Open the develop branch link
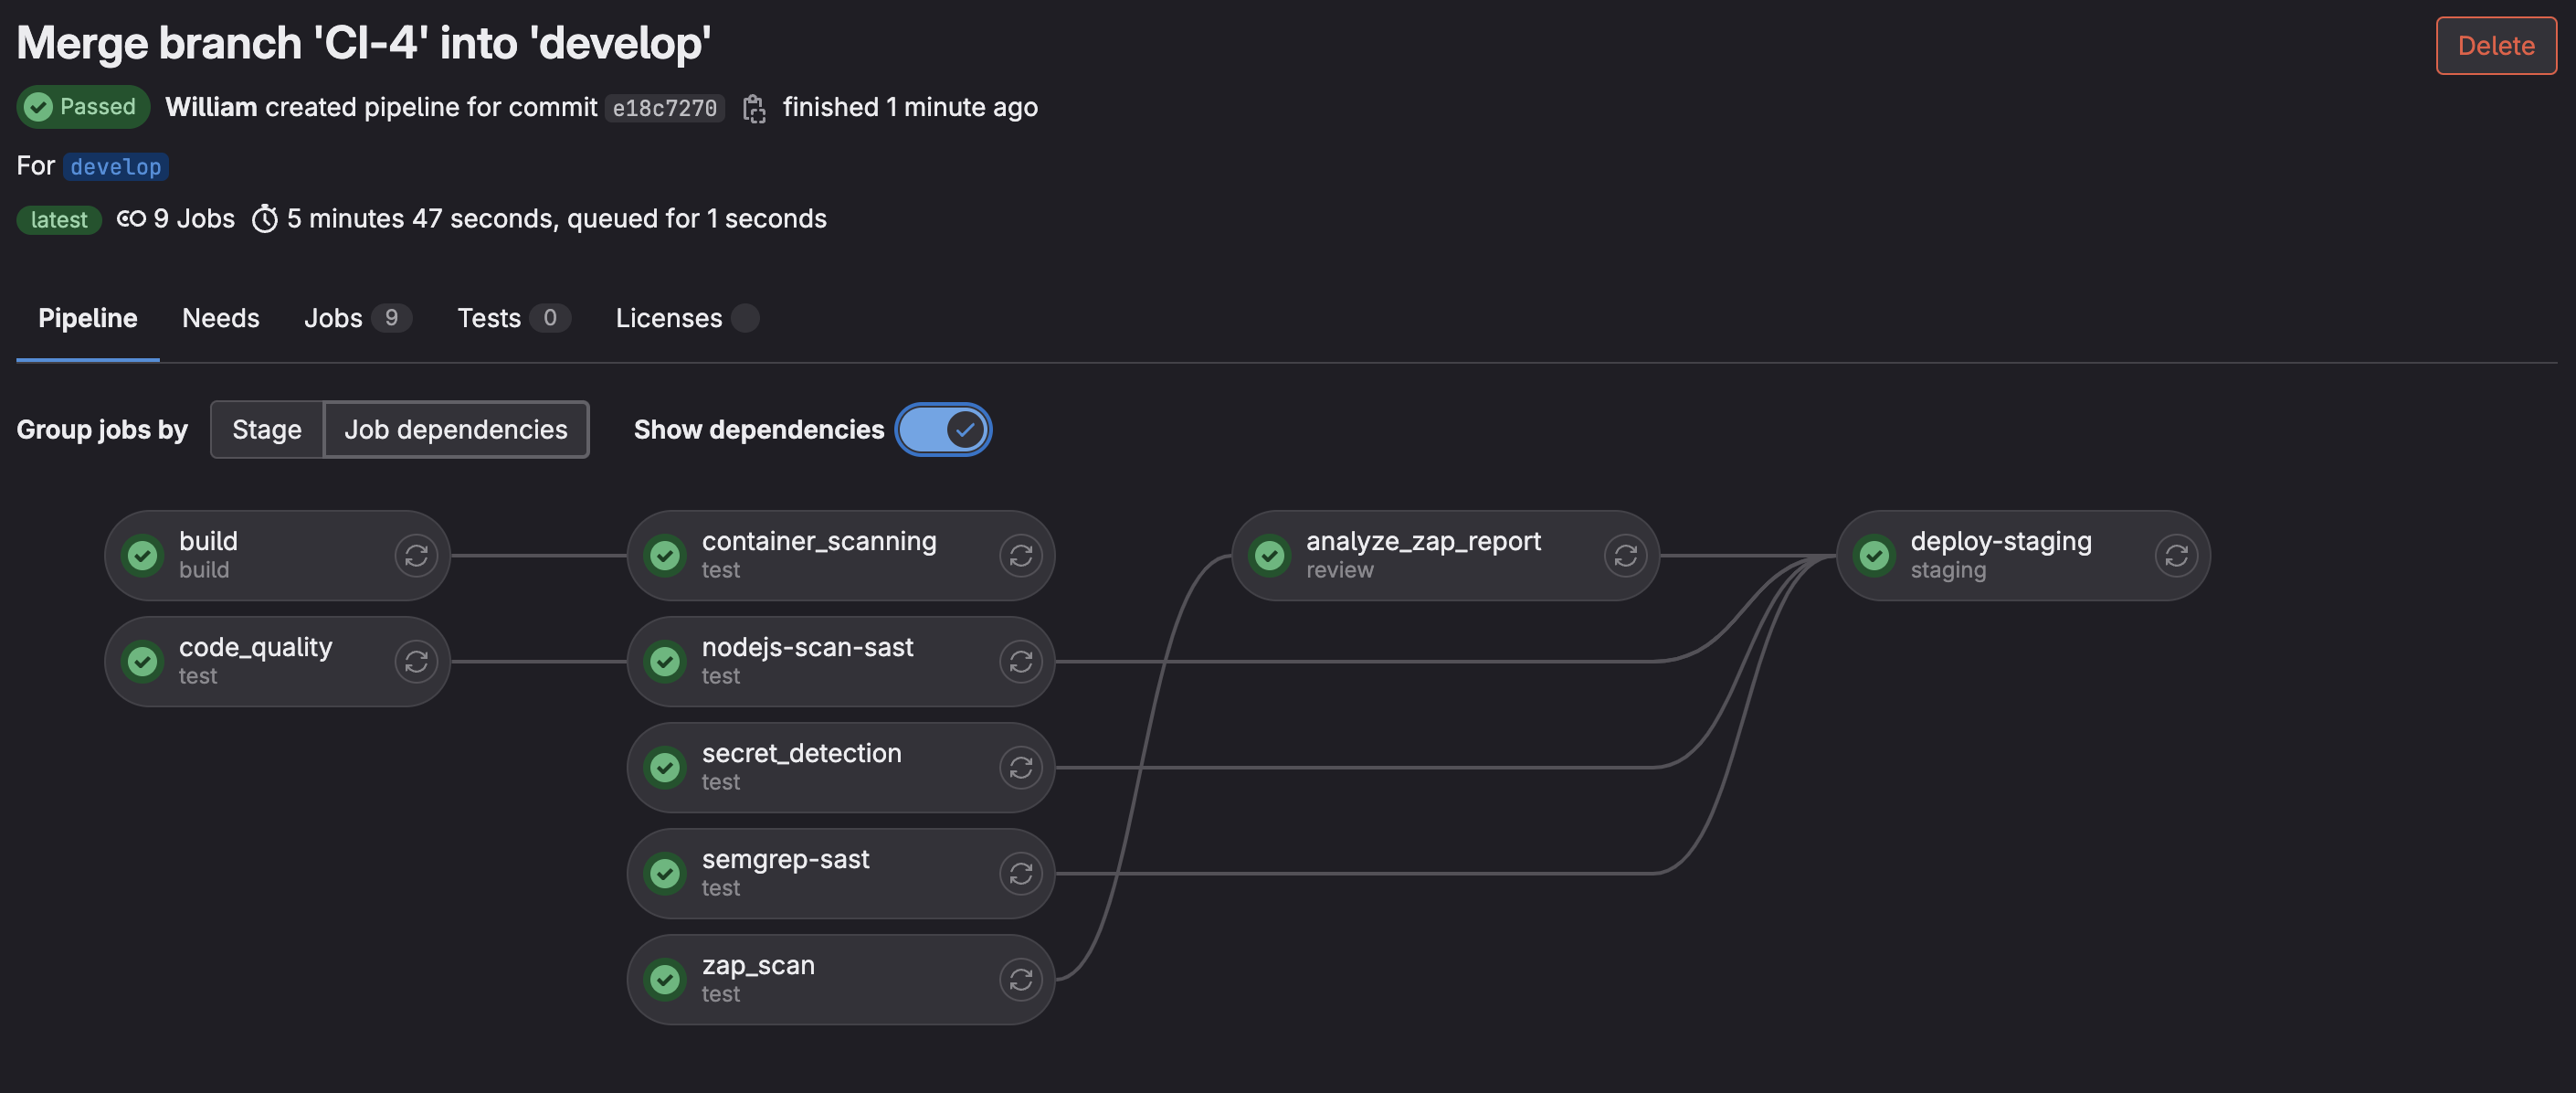The width and height of the screenshot is (2576, 1093). click(115, 166)
